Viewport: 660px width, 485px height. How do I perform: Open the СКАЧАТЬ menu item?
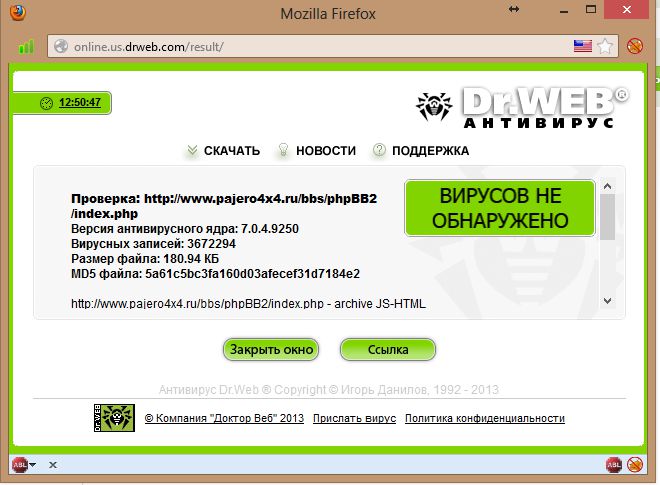point(232,151)
